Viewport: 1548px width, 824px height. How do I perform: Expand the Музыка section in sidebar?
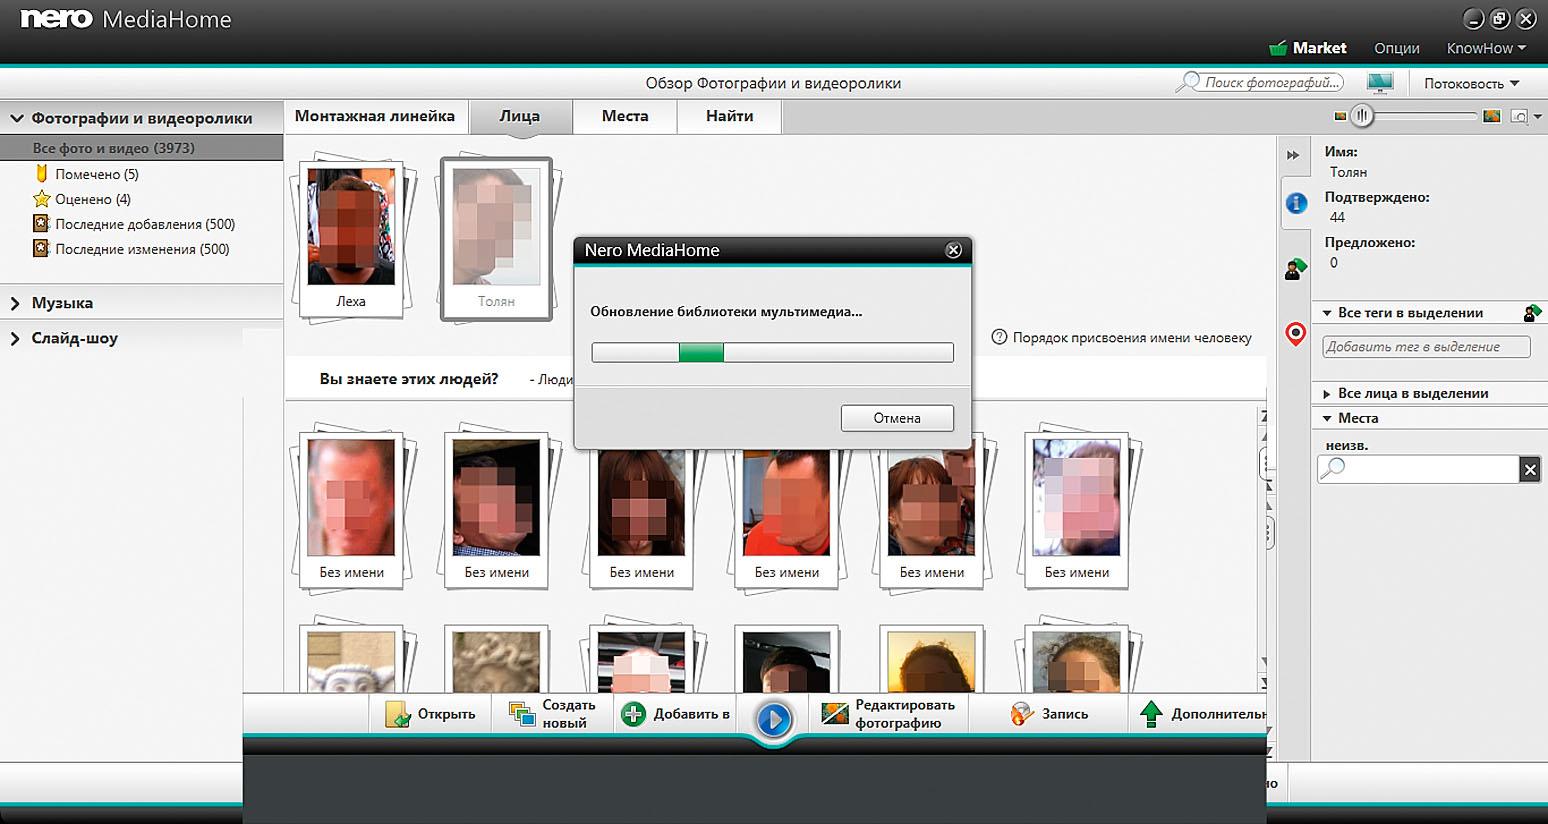[x=16, y=303]
